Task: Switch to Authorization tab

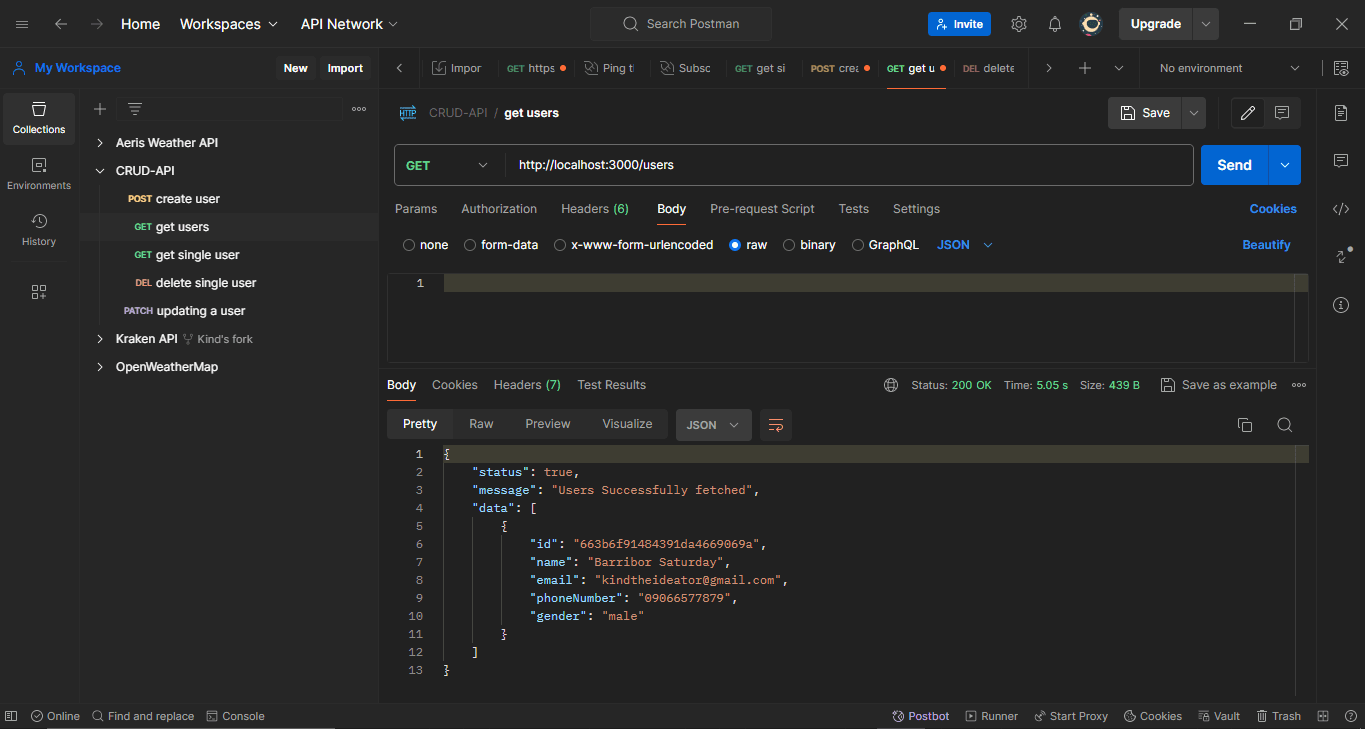Action: 499,209
